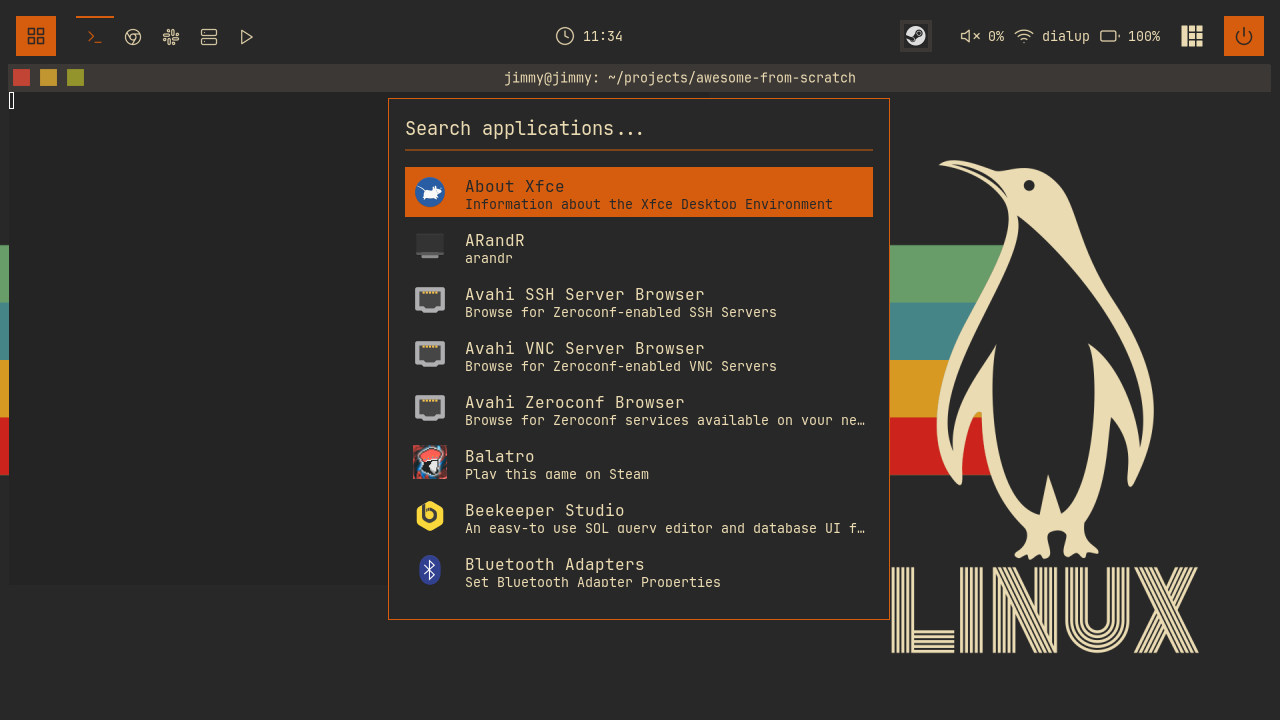
Task: Click the Play this game on Steam description
Action: click(557, 474)
